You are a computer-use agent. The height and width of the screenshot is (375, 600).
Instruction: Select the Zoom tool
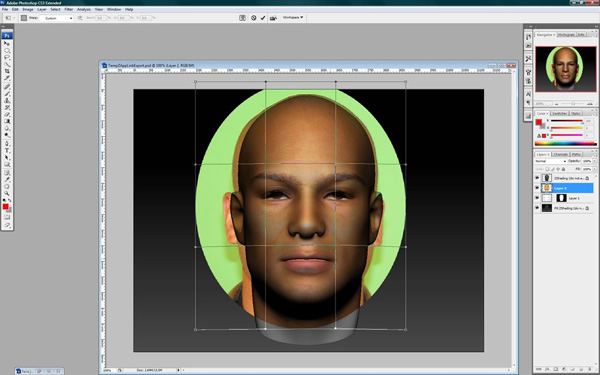[x=7, y=194]
